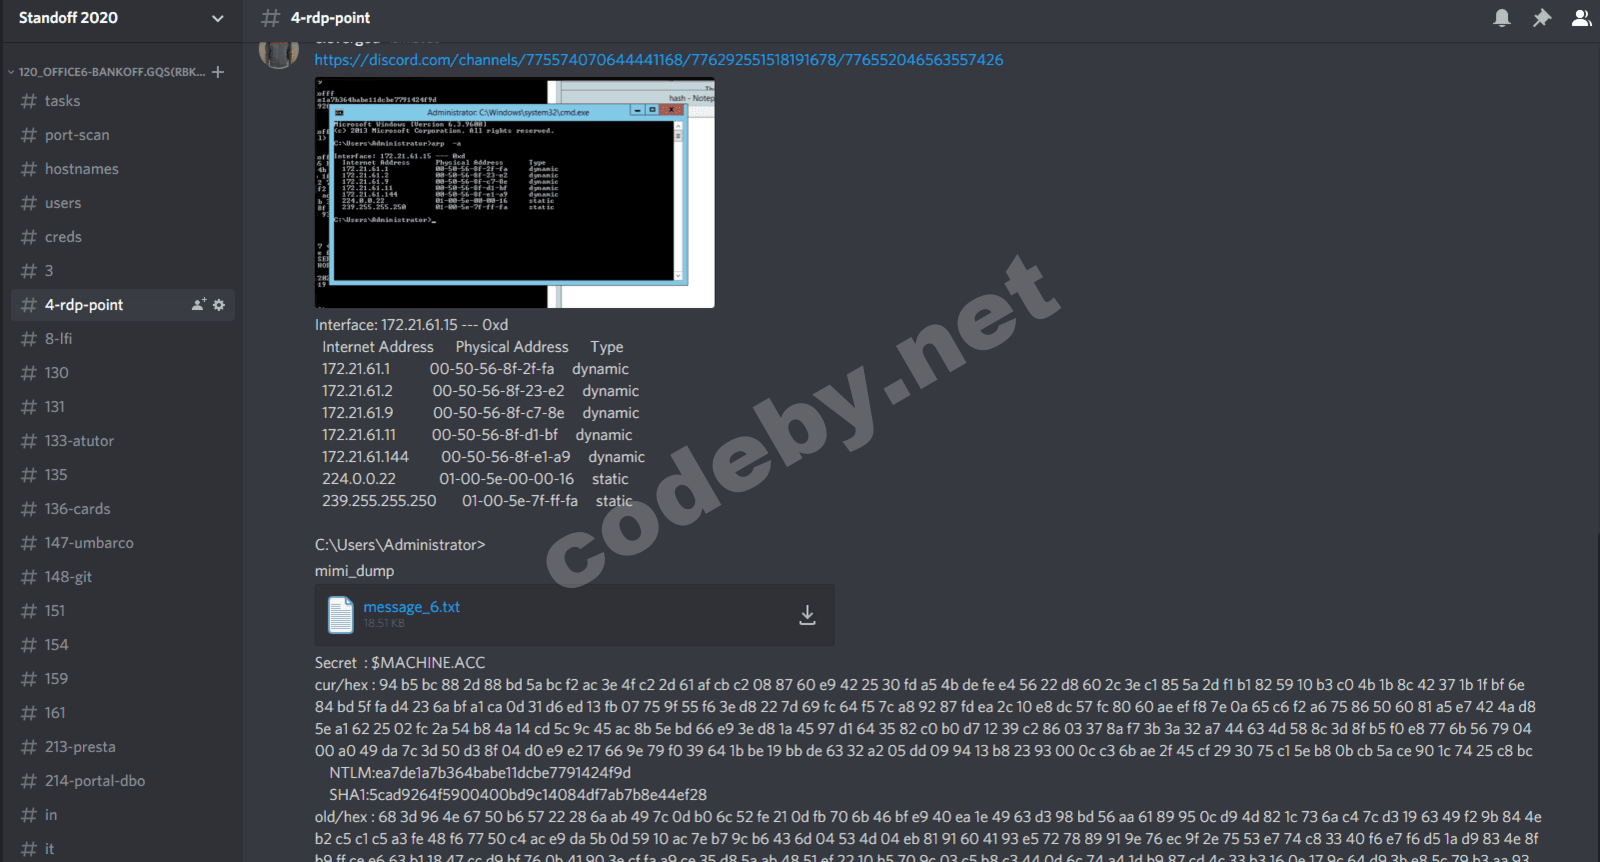
Task: Click the 'C:\Users\Administrator>' prompt text
Action: pyautogui.click(x=400, y=545)
